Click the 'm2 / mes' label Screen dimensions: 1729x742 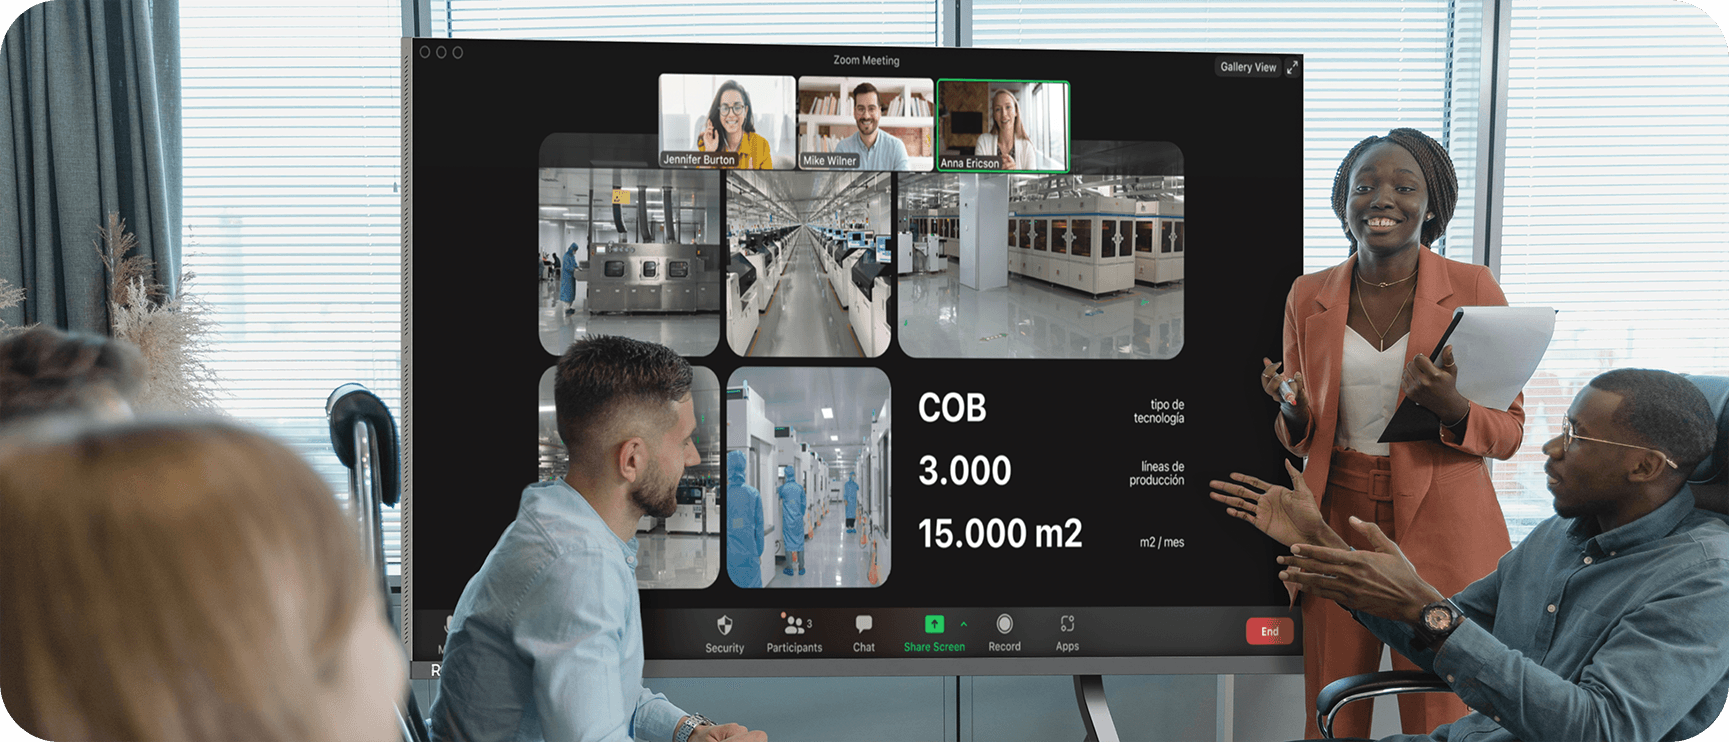pos(1162,542)
